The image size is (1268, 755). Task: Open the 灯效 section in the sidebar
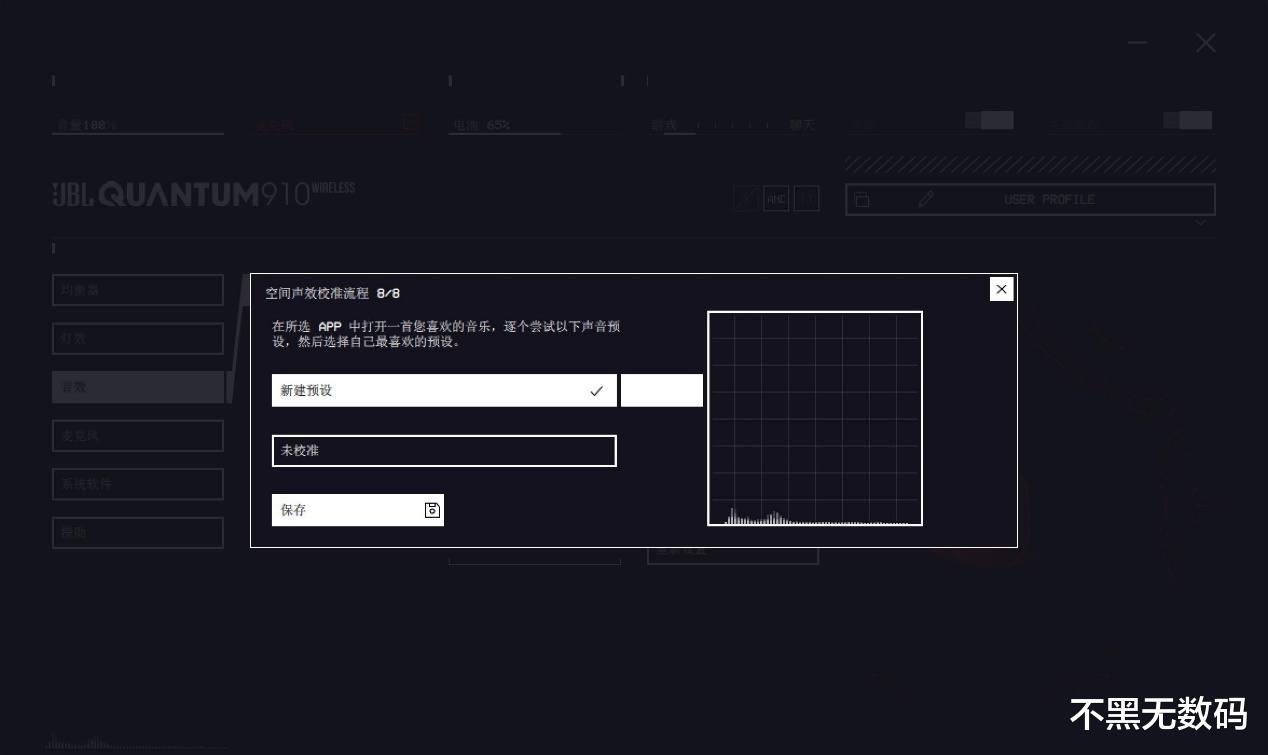click(x=137, y=338)
